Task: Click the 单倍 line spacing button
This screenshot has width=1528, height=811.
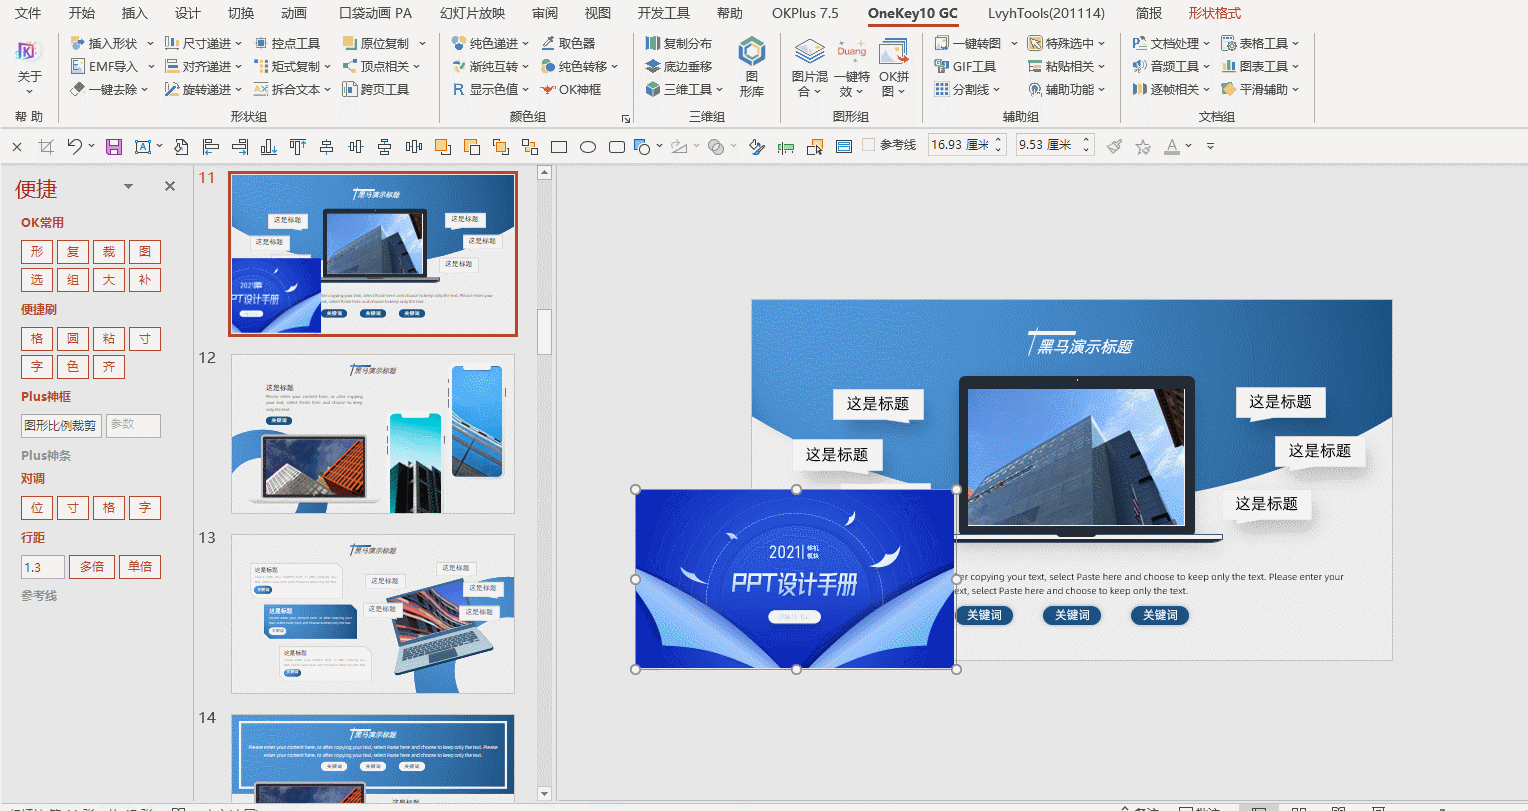Action: point(140,567)
